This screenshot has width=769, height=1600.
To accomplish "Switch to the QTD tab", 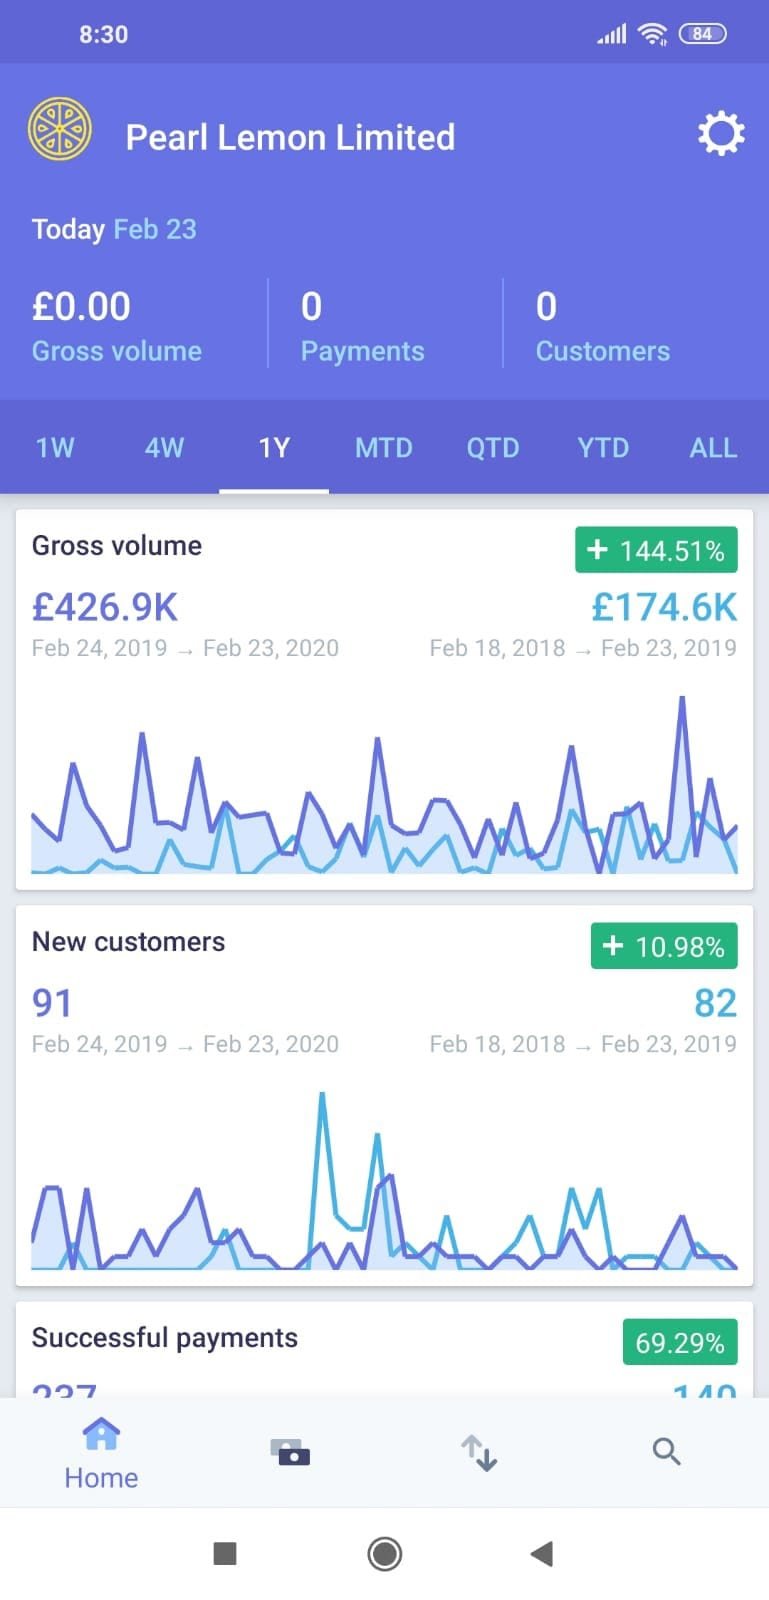I will coord(493,447).
